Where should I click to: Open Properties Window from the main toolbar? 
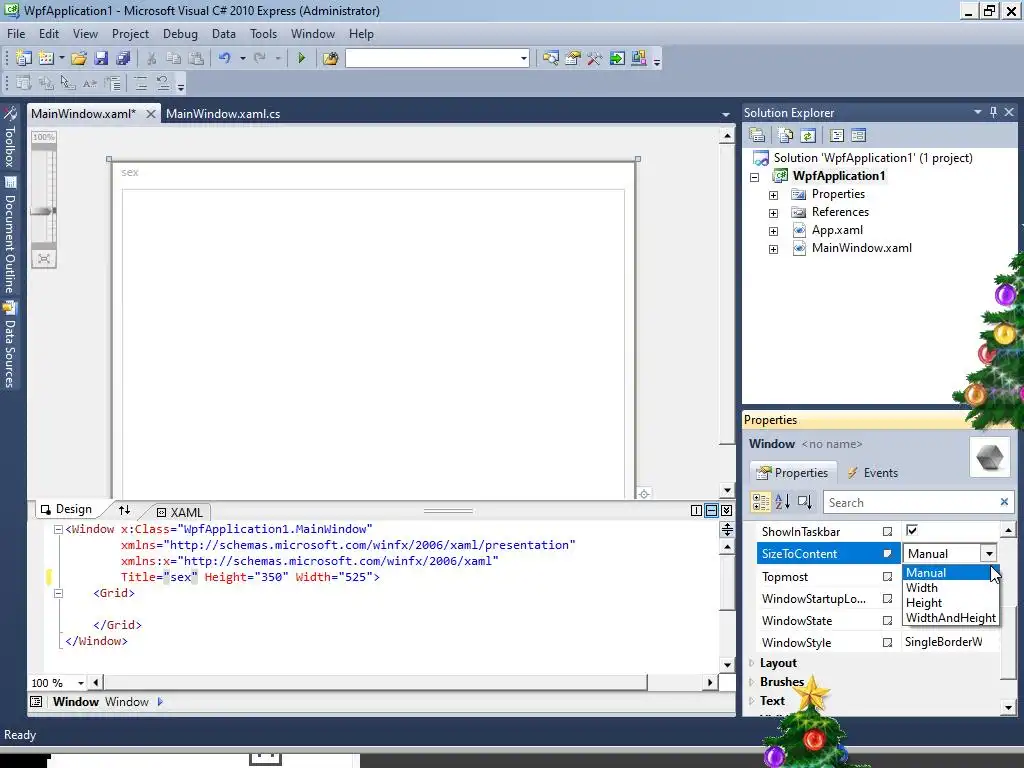pos(573,59)
